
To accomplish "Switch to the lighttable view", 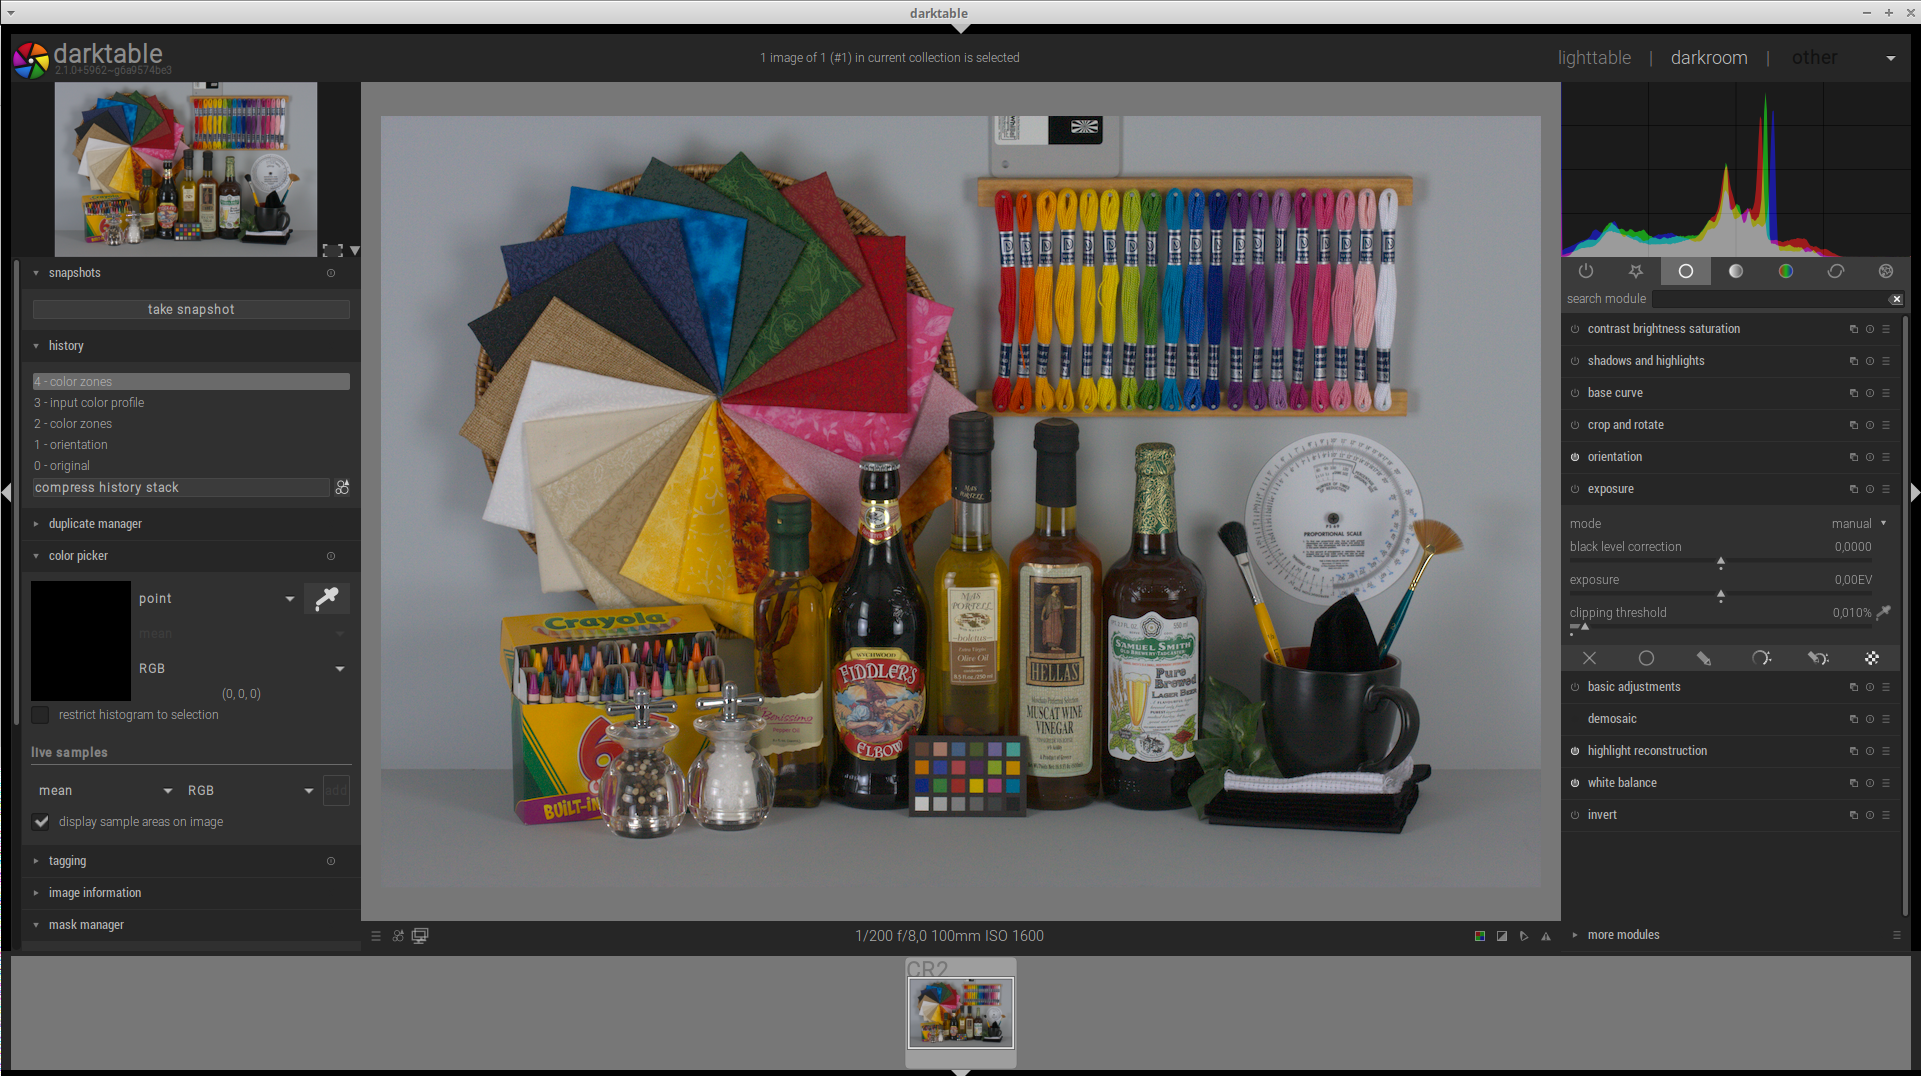I will (1594, 58).
